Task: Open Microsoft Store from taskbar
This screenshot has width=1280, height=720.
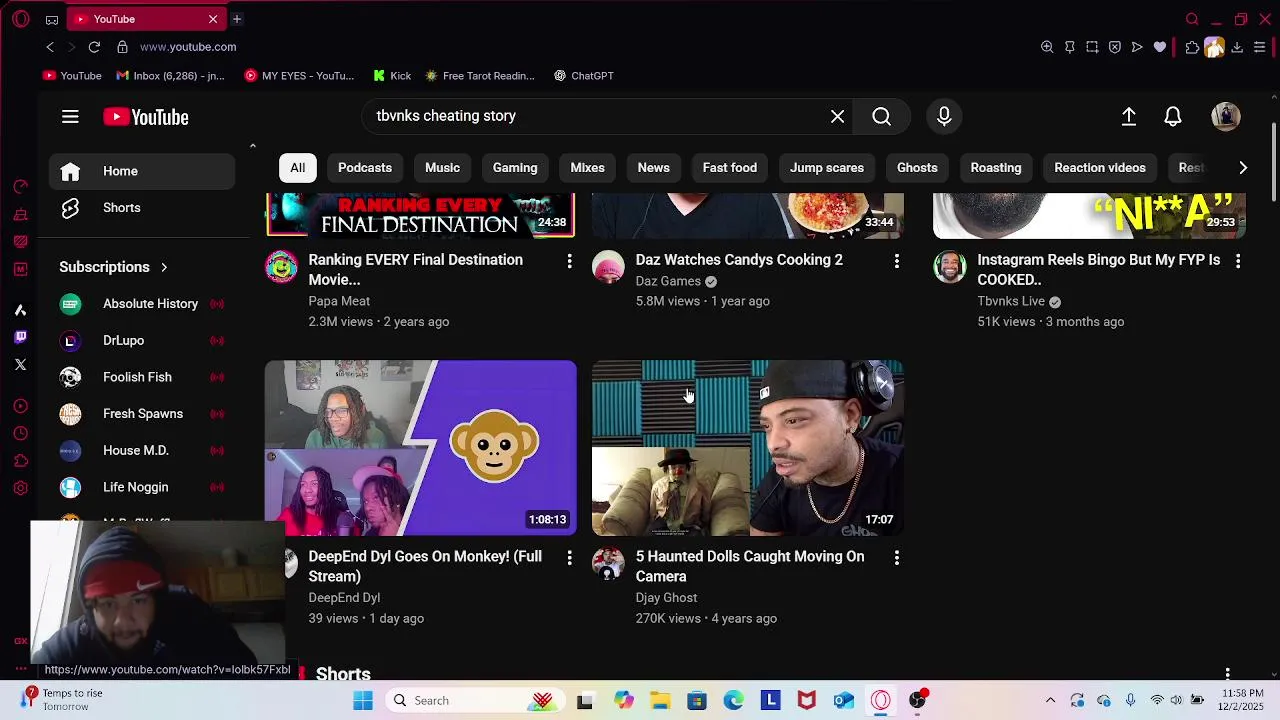Action: 697,700
